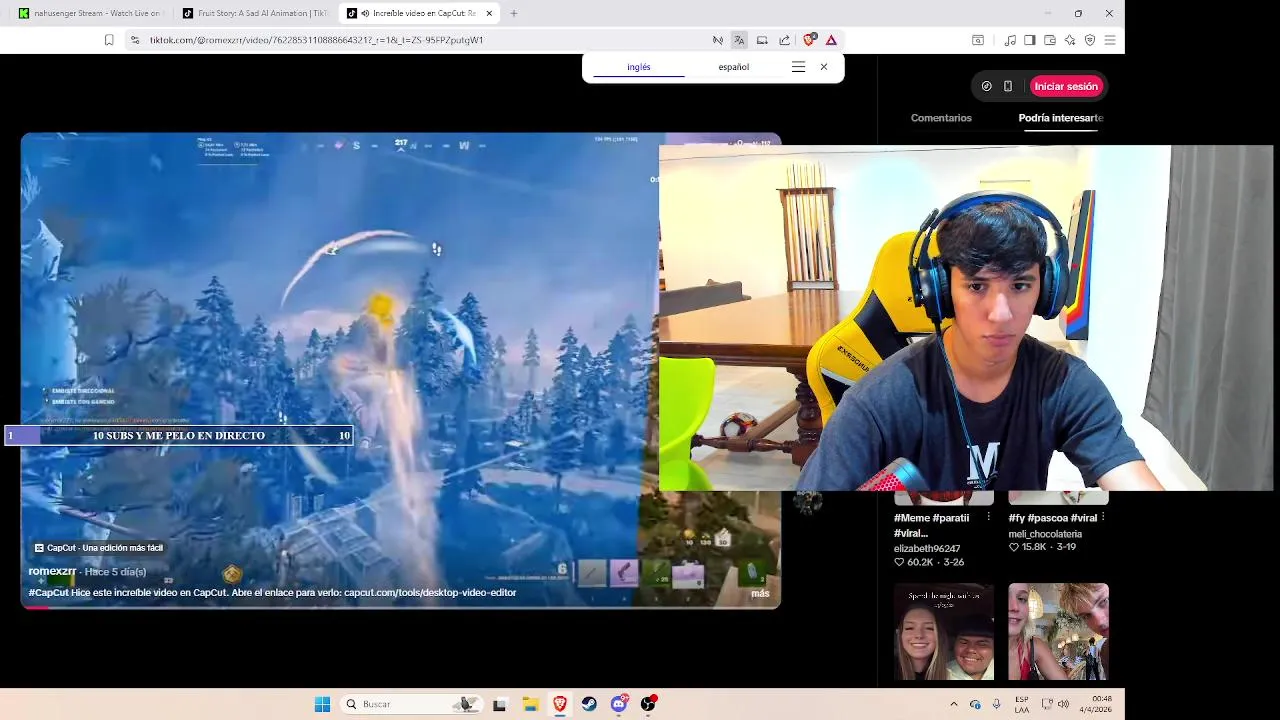Open more options for #Meme #paratii video
This screenshot has width=1280, height=720.
point(988,517)
